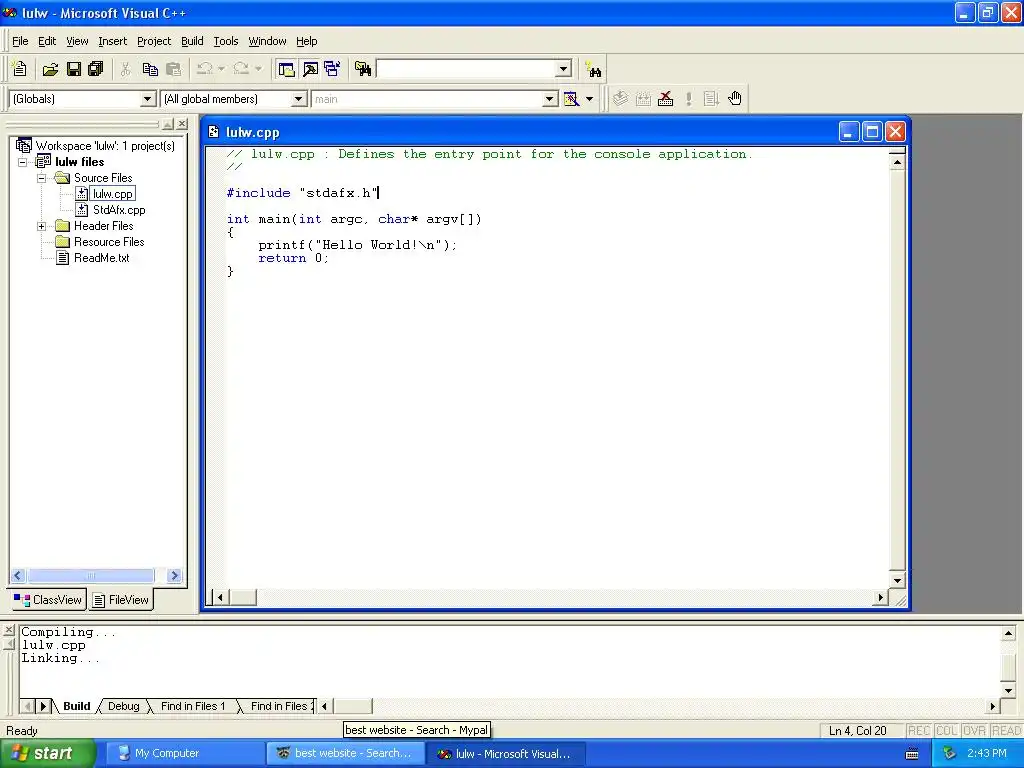This screenshot has height=768, width=1024.
Task: Save the current file with floppy icon
Action: click(x=74, y=69)
